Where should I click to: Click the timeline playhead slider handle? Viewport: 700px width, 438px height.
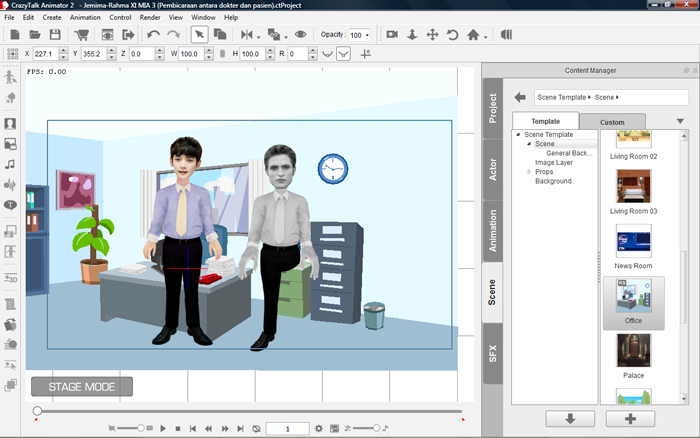pyautogui.click(x=37, y=411)
